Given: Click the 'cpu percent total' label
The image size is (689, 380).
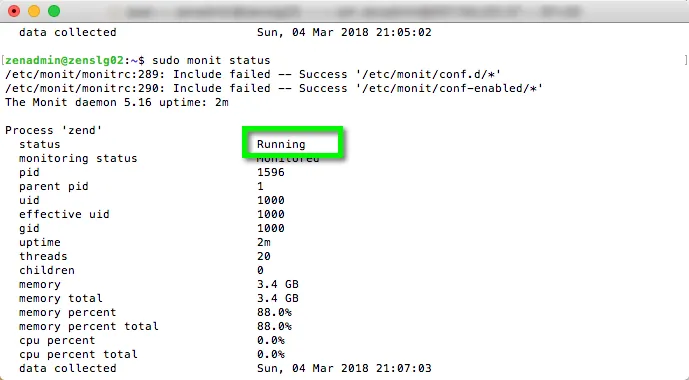Looking at the screenshot, I should [x=78, y=355].
